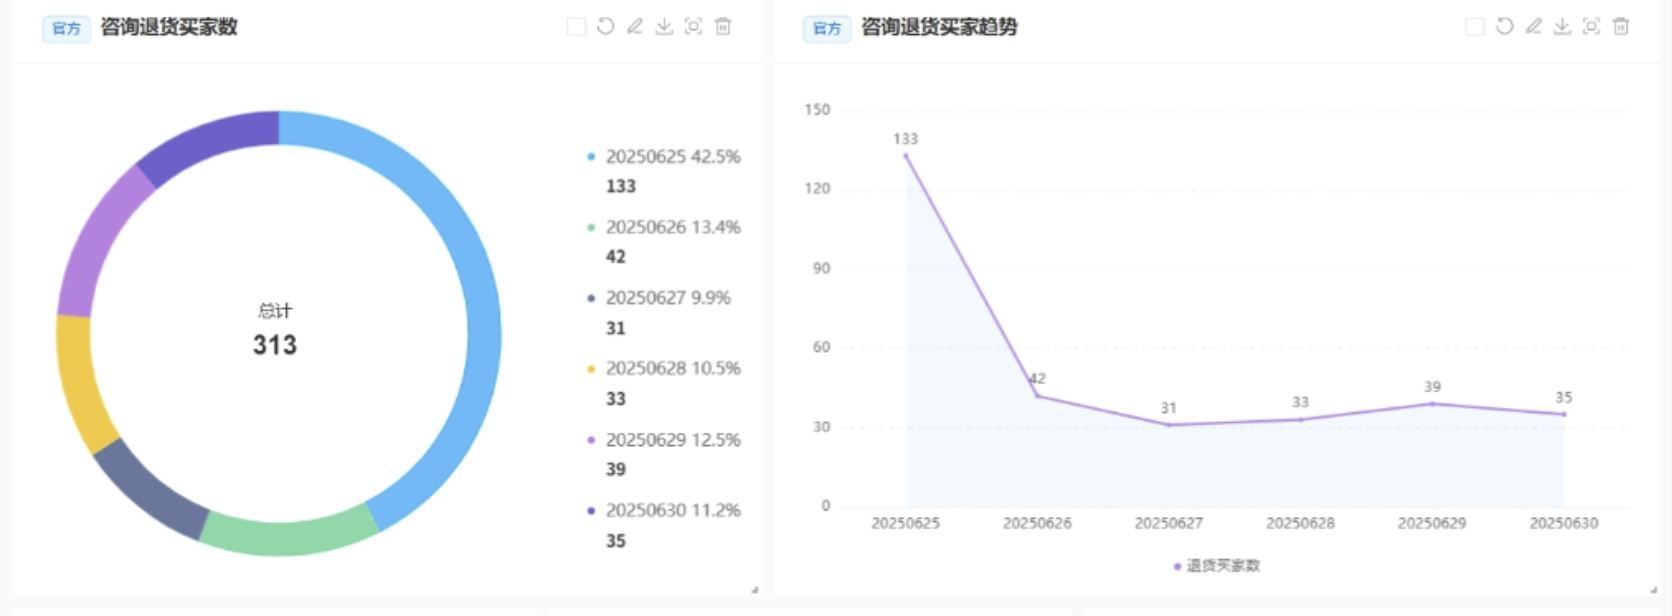Click the pencil icon on 咨询退货买家趋势 card
This screenshot has height=616, width=1672.
coord(1533,27)
